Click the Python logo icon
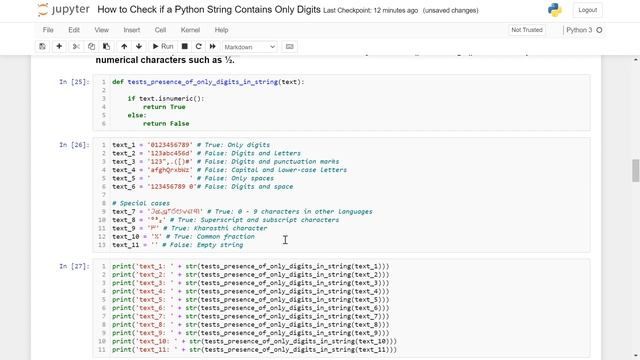This screenshot has height=360, width=640. point(555,10)
